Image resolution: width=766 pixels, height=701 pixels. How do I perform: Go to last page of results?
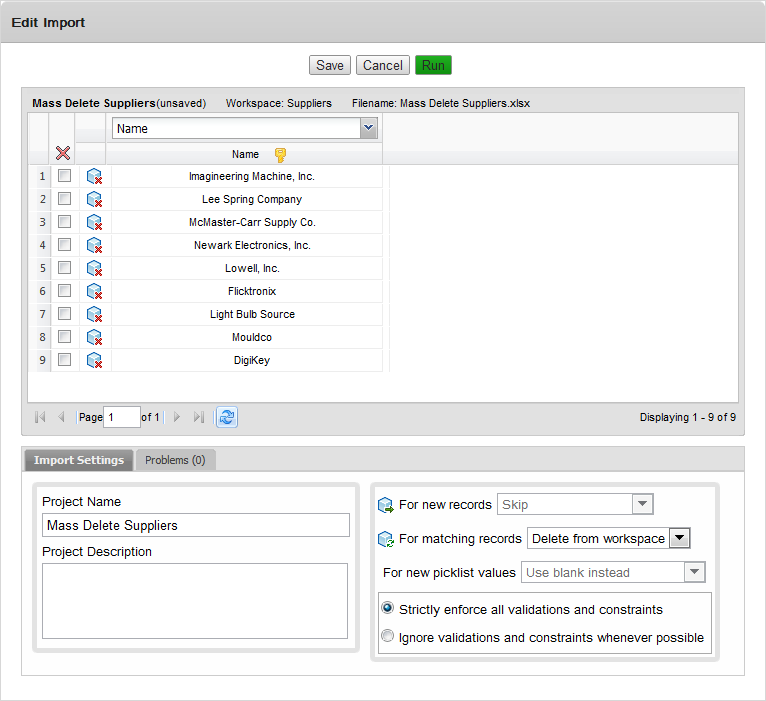click(198, 417)
